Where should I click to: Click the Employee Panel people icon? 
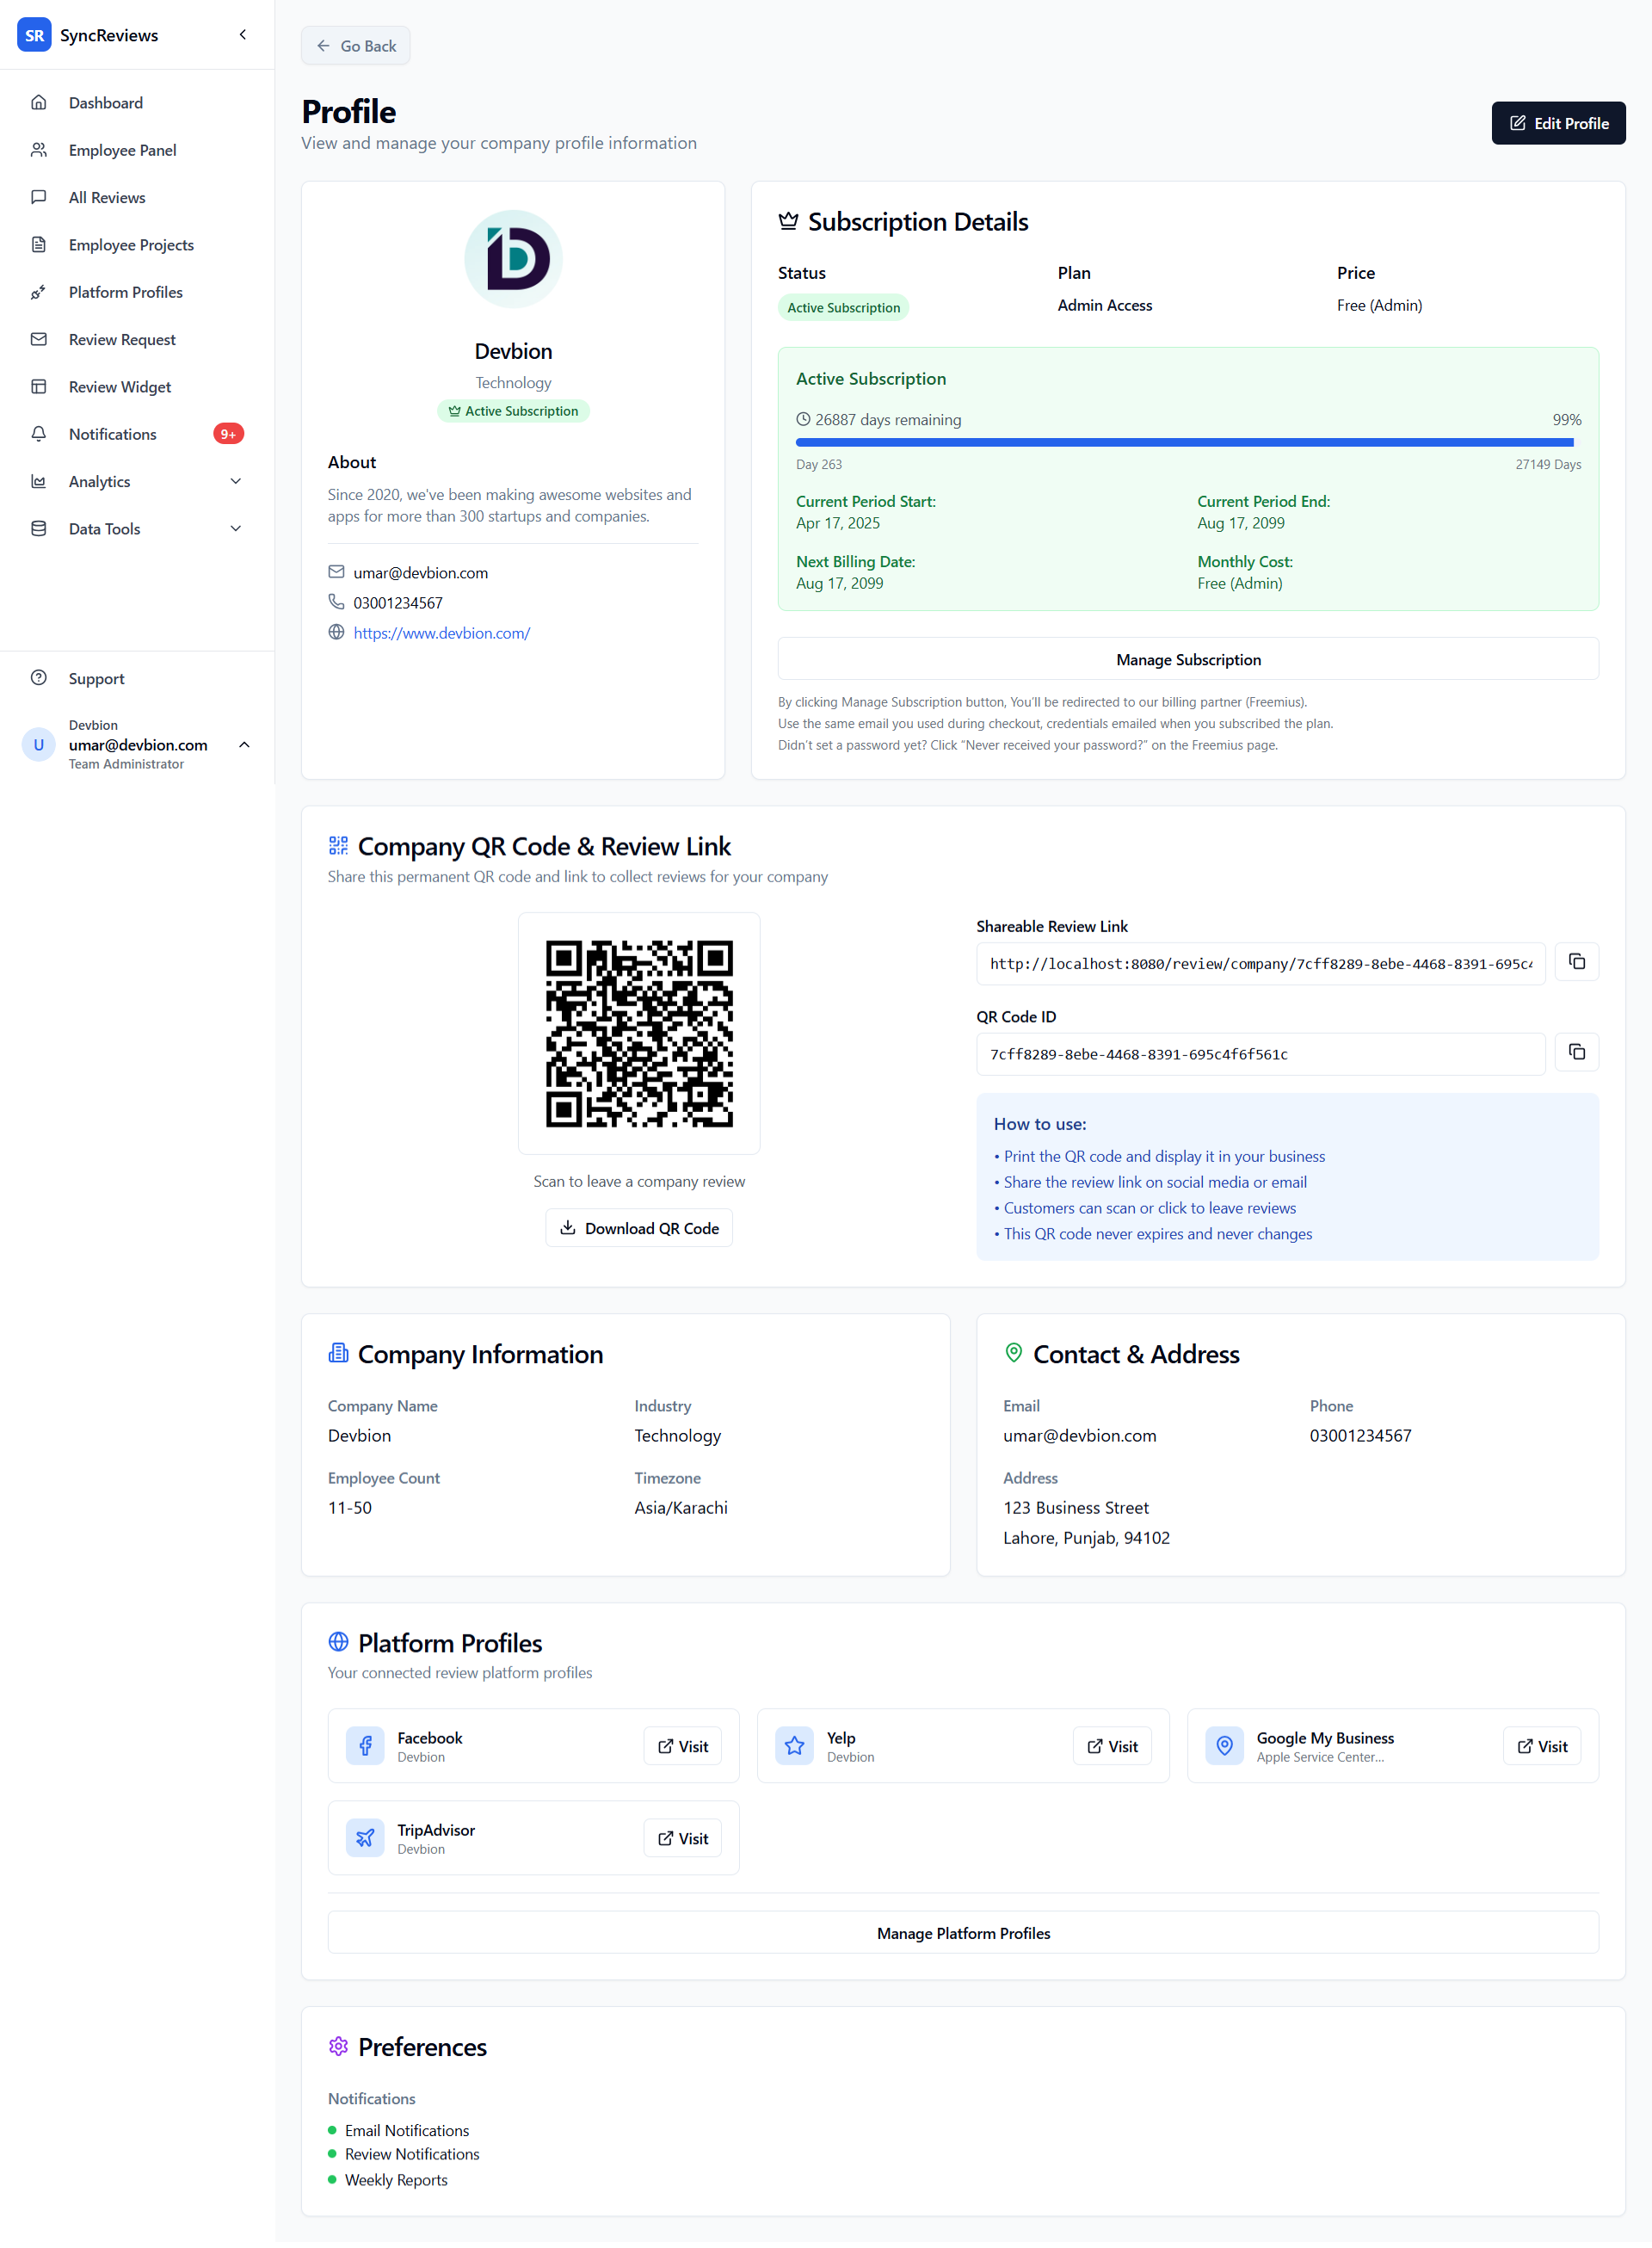pyautogui.click(x=39, y=149)
